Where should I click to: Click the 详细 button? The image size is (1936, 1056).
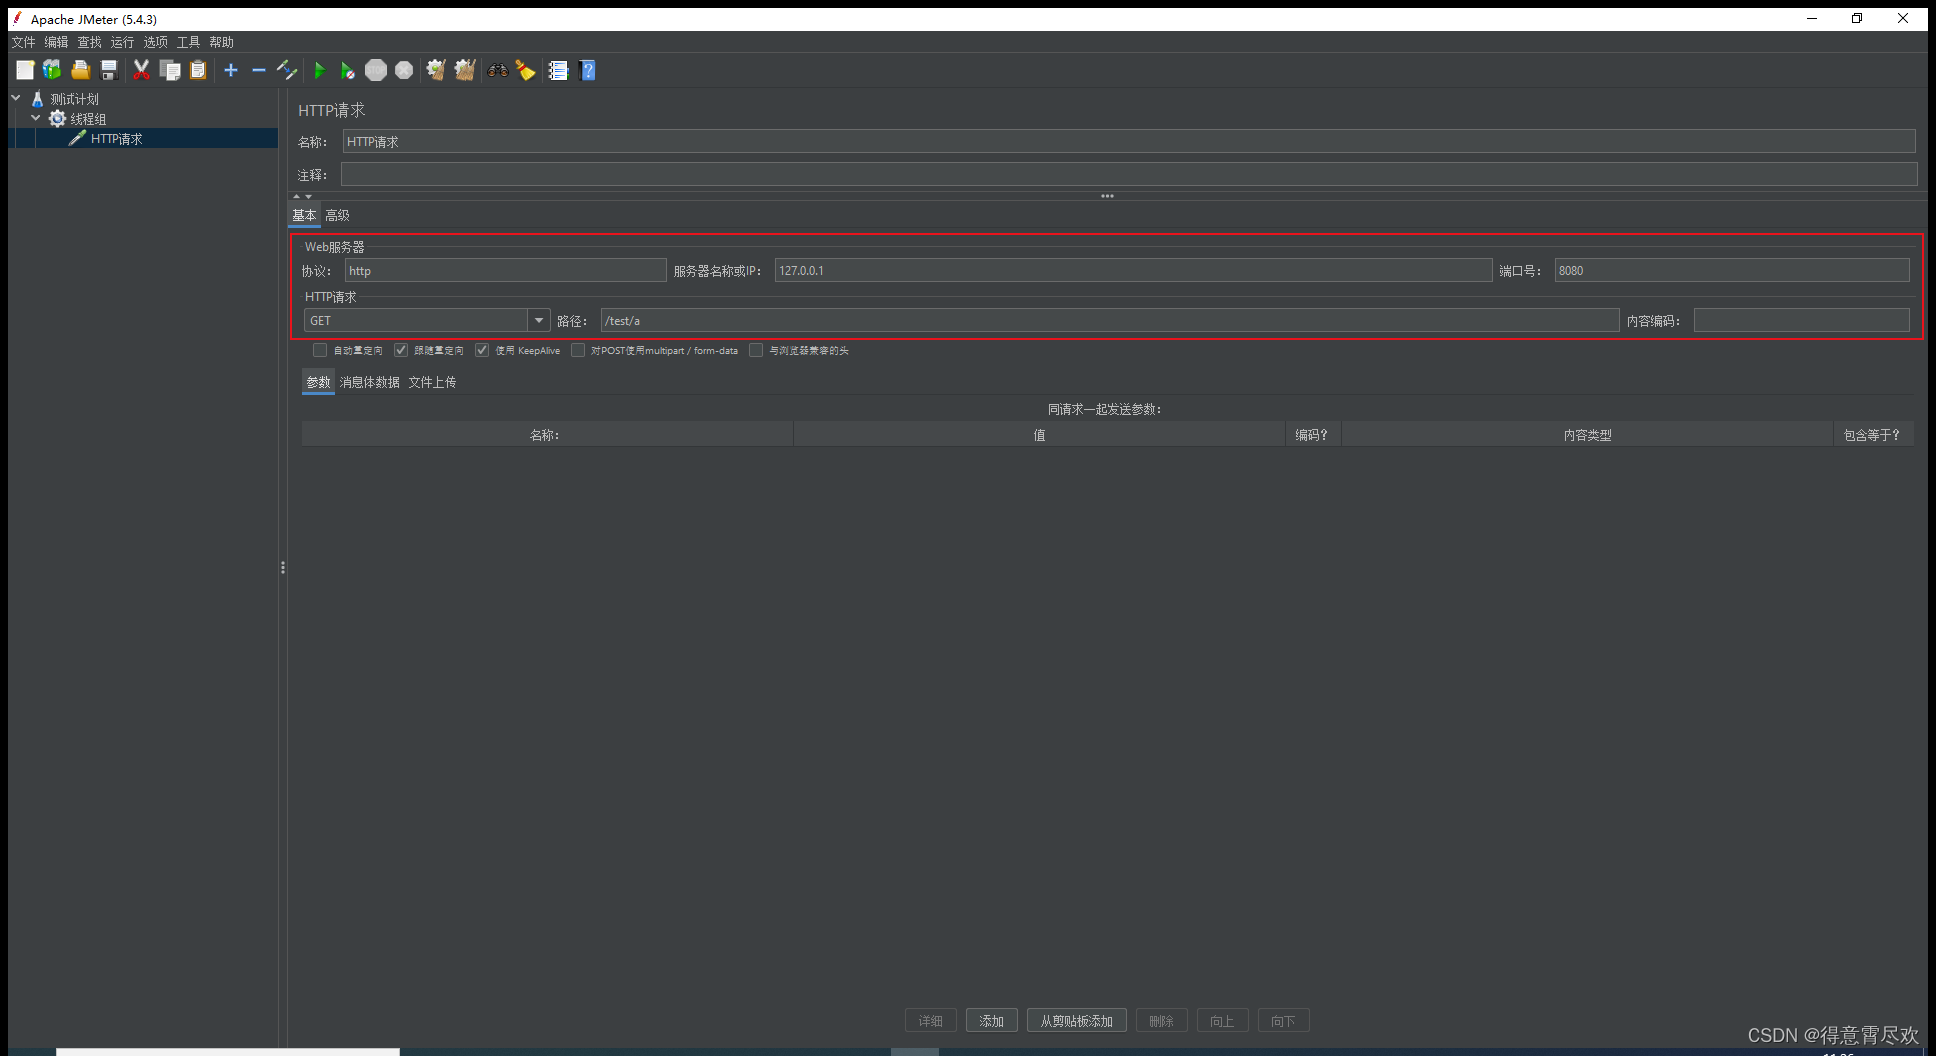pyautogui.click(x=930, y=1021)
